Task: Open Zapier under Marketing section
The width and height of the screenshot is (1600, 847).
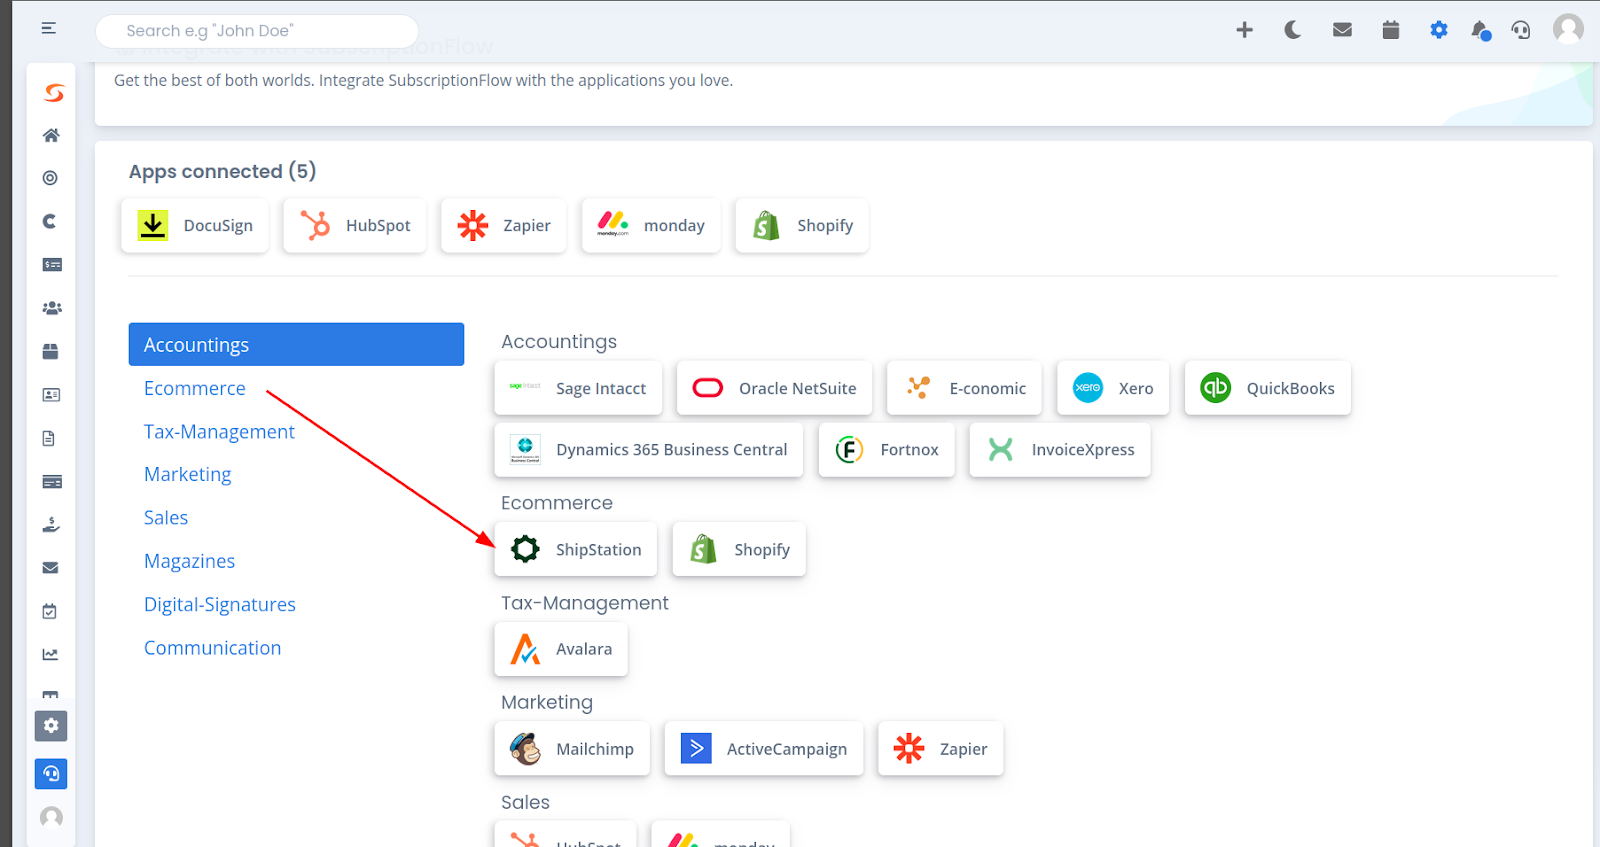Action: tap(941, 749)
